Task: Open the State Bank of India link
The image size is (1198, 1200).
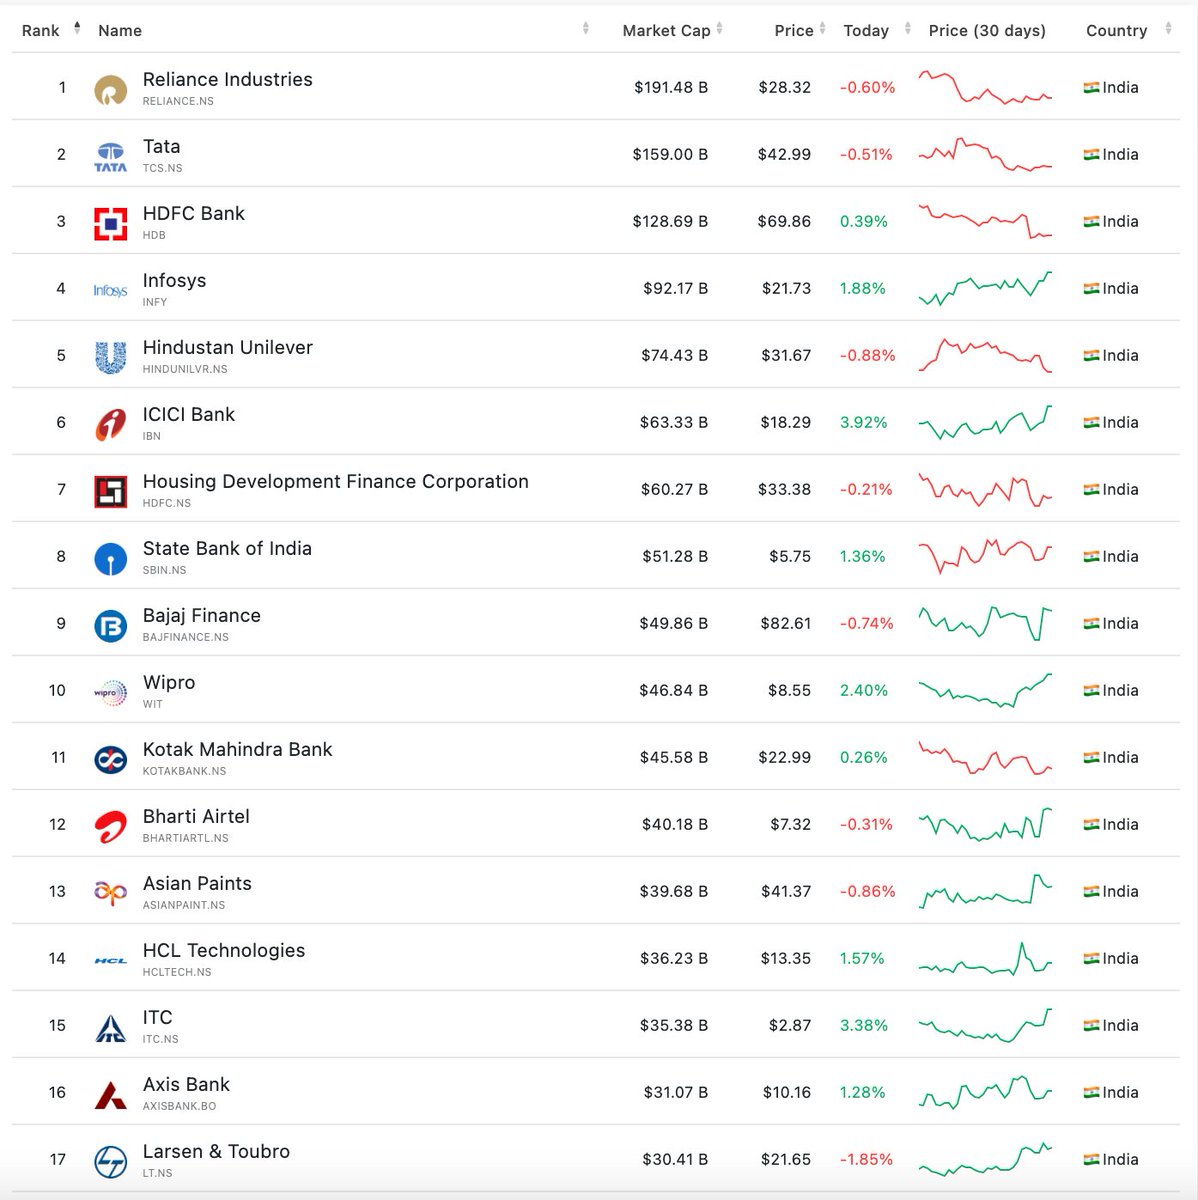Action: (x=227, y=548)
